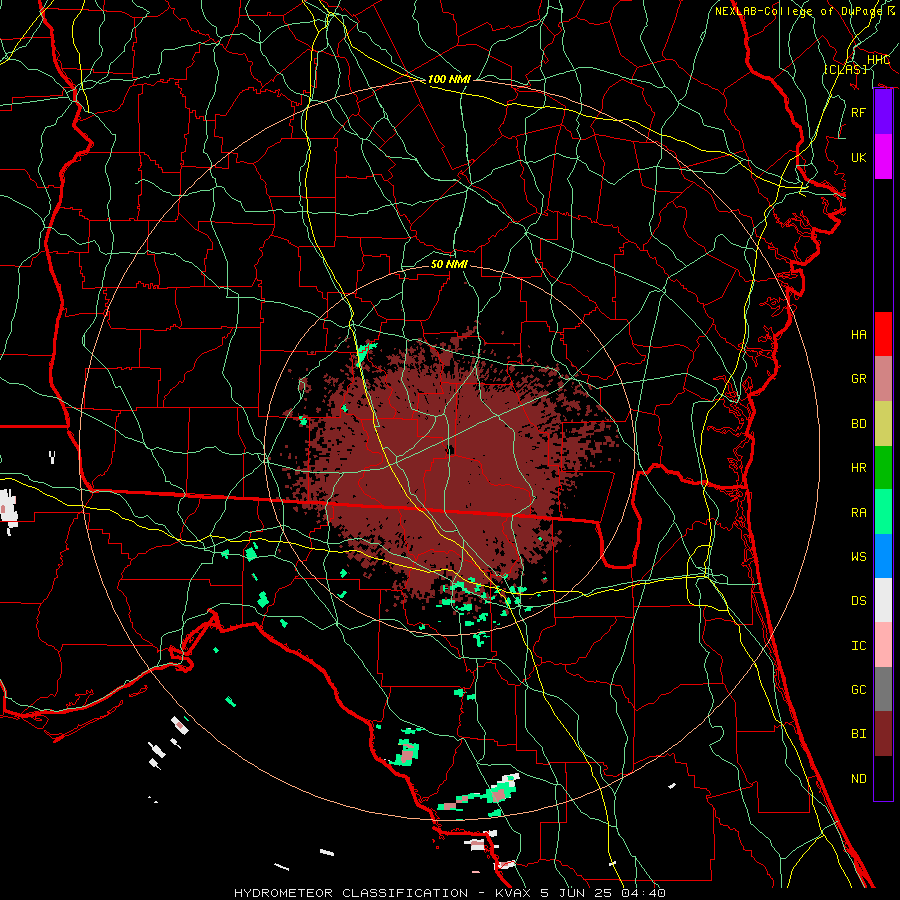Viewport: 900px width, 900px height.
Task: Click the '5 JUN 25' date text
Action: [x=575, y=893]
